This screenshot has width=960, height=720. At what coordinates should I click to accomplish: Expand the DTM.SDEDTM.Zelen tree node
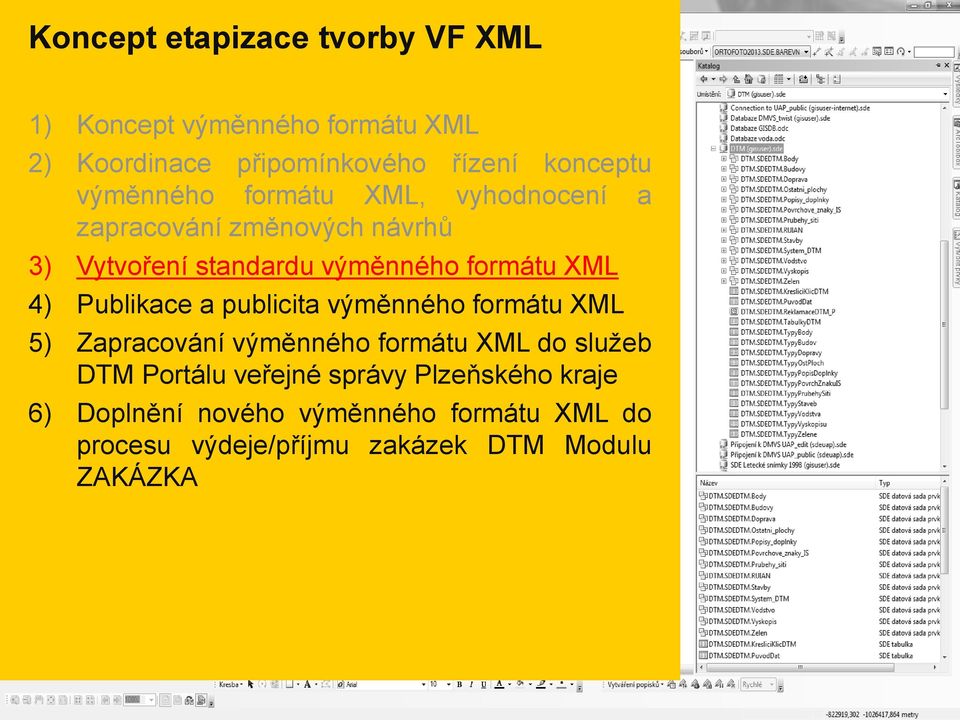[724, 281]
